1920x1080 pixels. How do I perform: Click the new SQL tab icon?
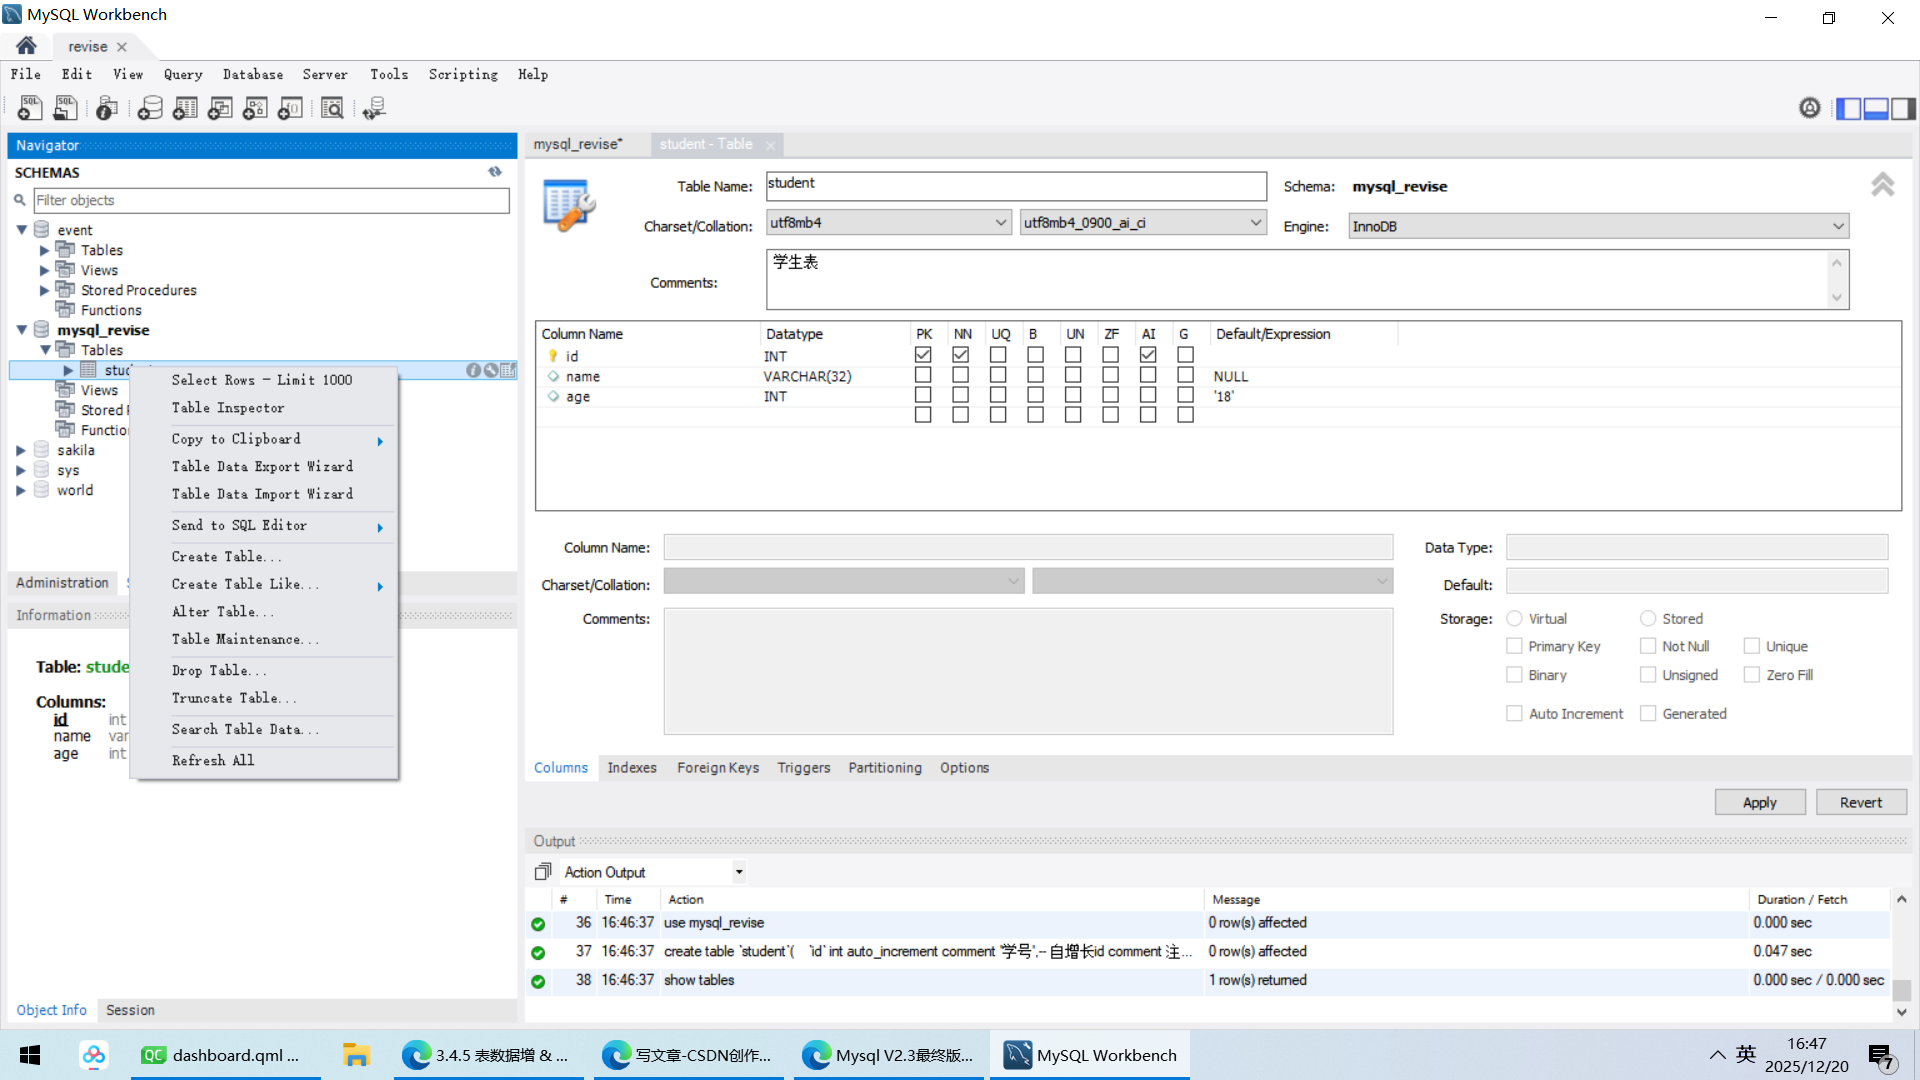coord(30,108)
